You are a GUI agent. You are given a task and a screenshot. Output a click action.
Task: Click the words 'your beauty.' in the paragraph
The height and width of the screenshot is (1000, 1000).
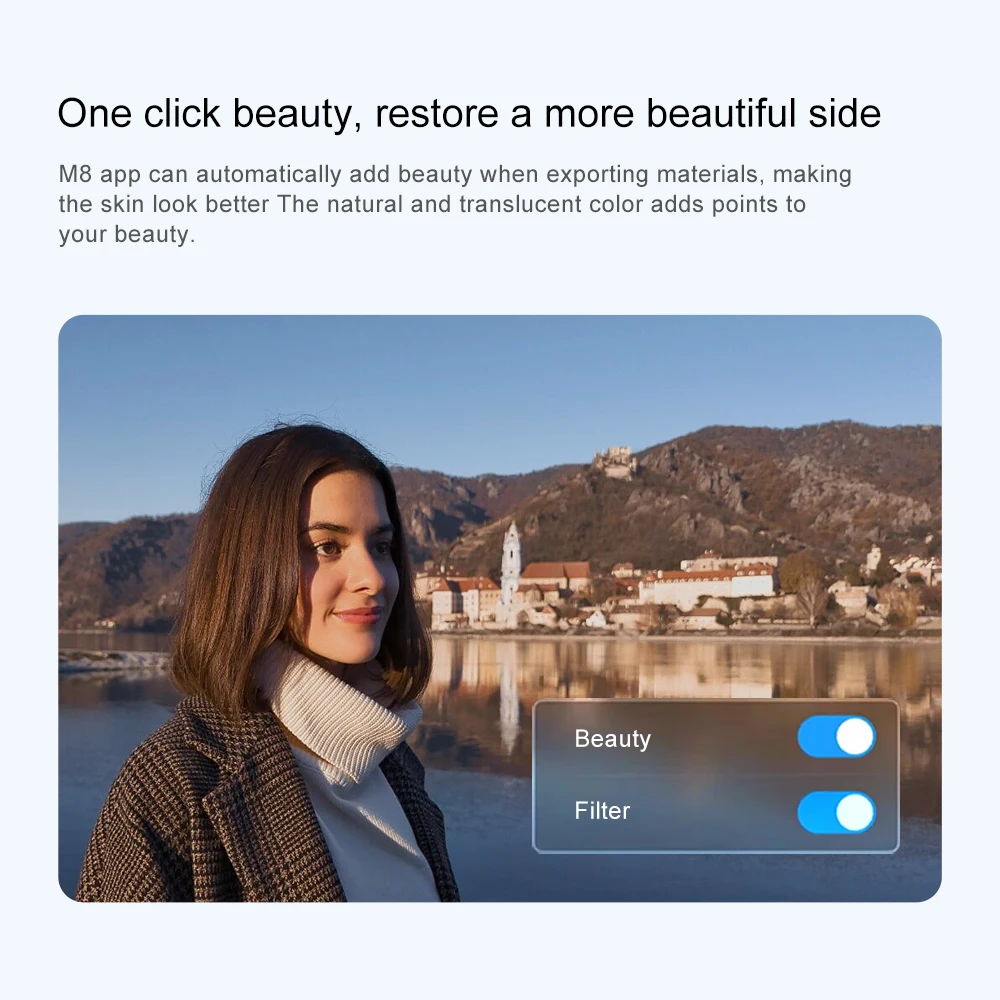pyautogui.click(x=127, y=235)
